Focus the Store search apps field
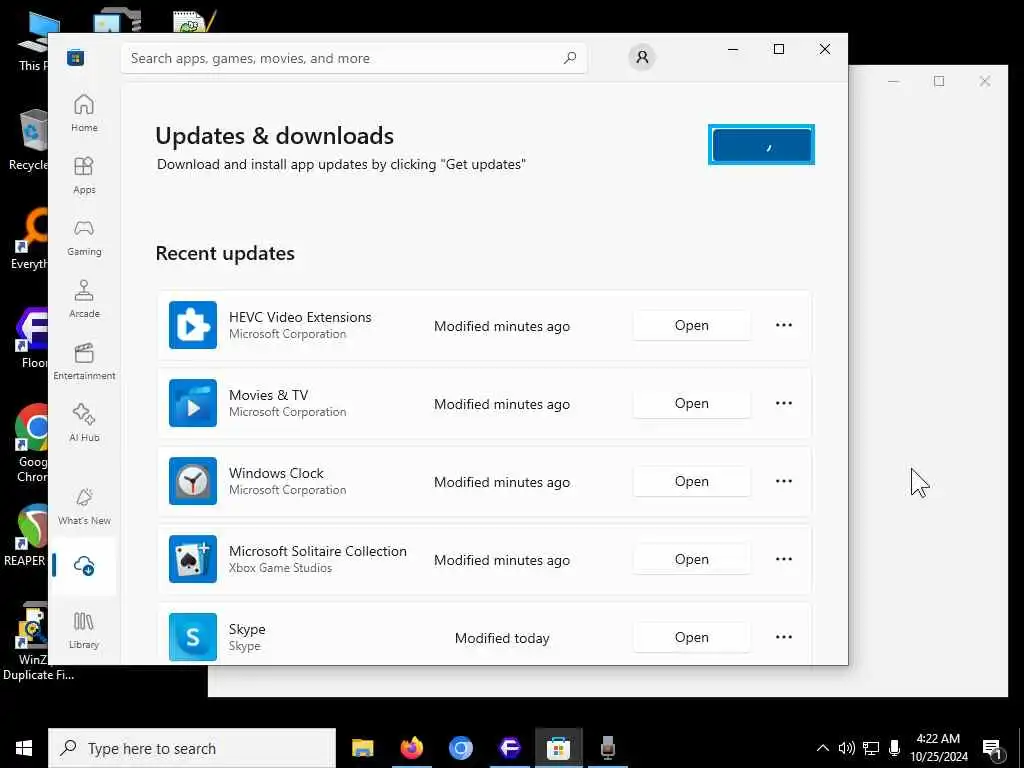1024x768 pixels. click(x=353, y=58)
